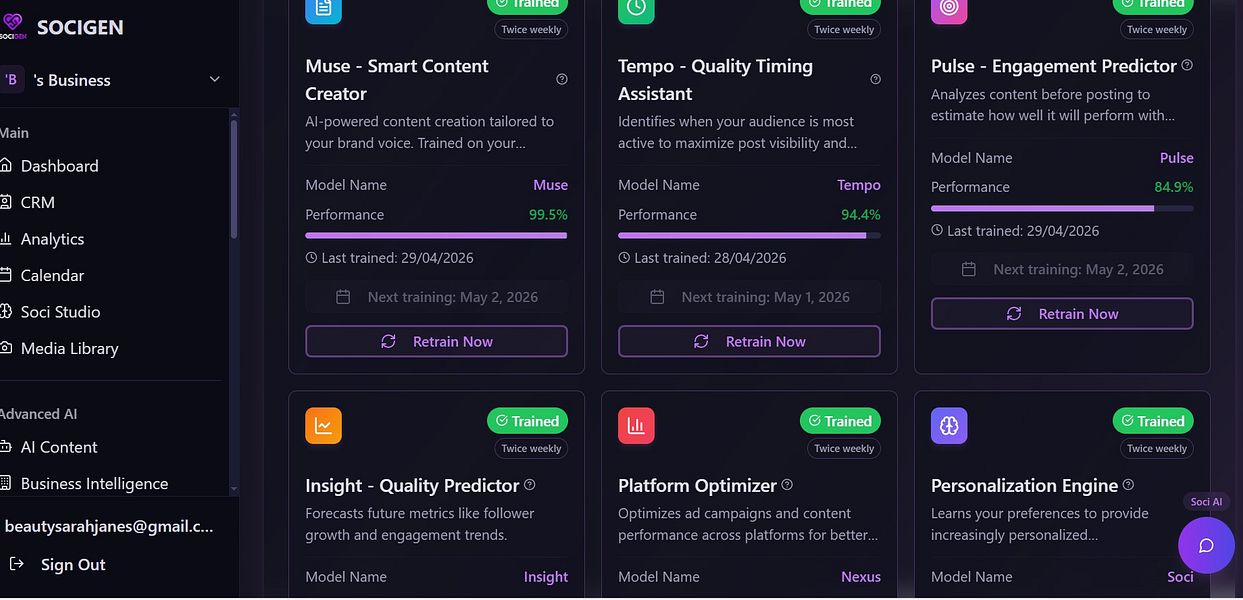1243x600 pixels.
Task: Click Tempo performance progress bar
Action: click(x=749, y=235)
